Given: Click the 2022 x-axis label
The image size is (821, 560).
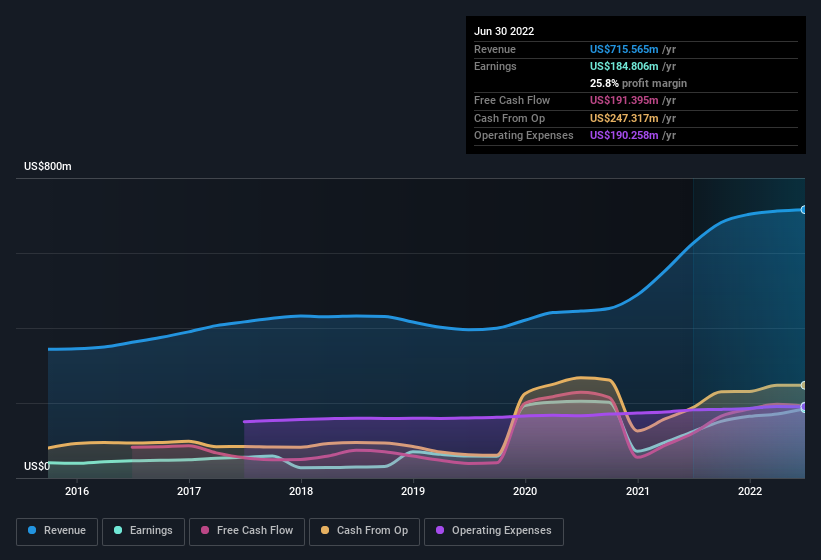Looking at the screenshot, I should tap(750, 491).
